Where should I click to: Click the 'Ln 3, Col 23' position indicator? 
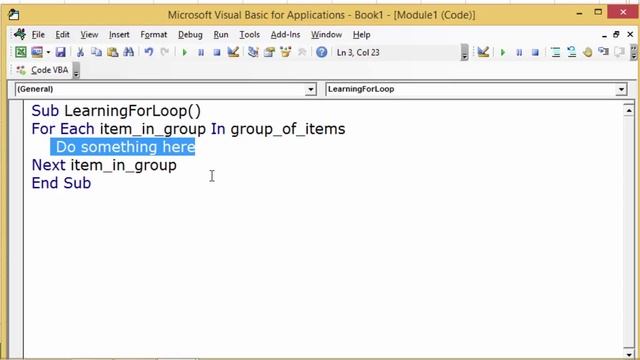358,53
